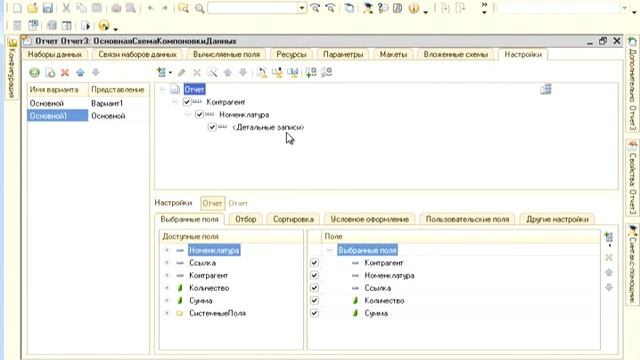
Task: Uncheck Контрагент grouping in report structure
Action: coord(187,102)
